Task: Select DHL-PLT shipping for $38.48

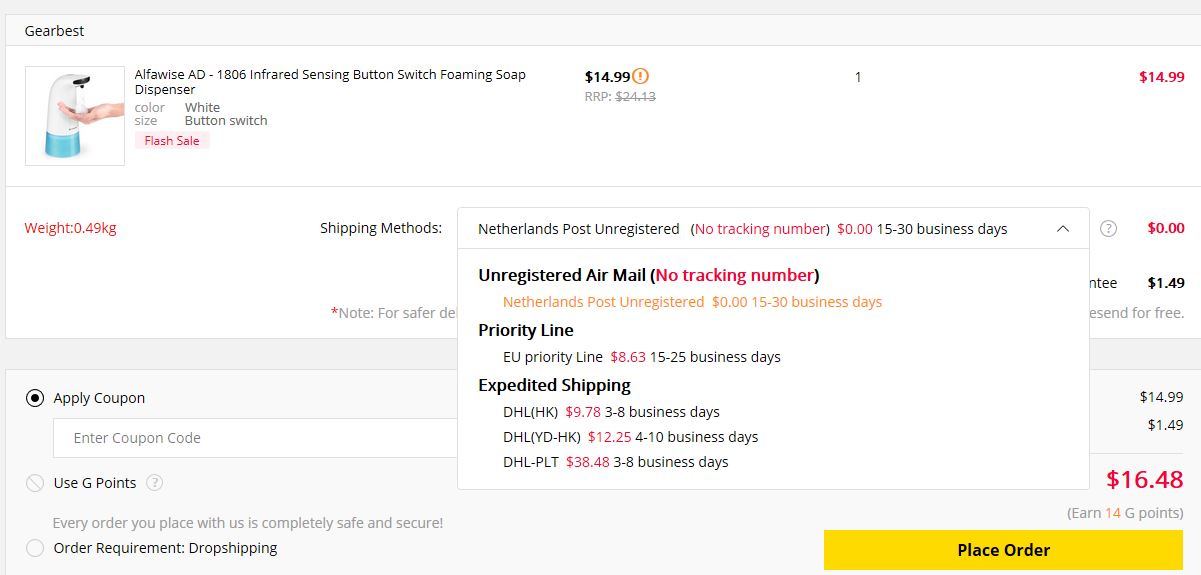Action: [x=615, y=462]
